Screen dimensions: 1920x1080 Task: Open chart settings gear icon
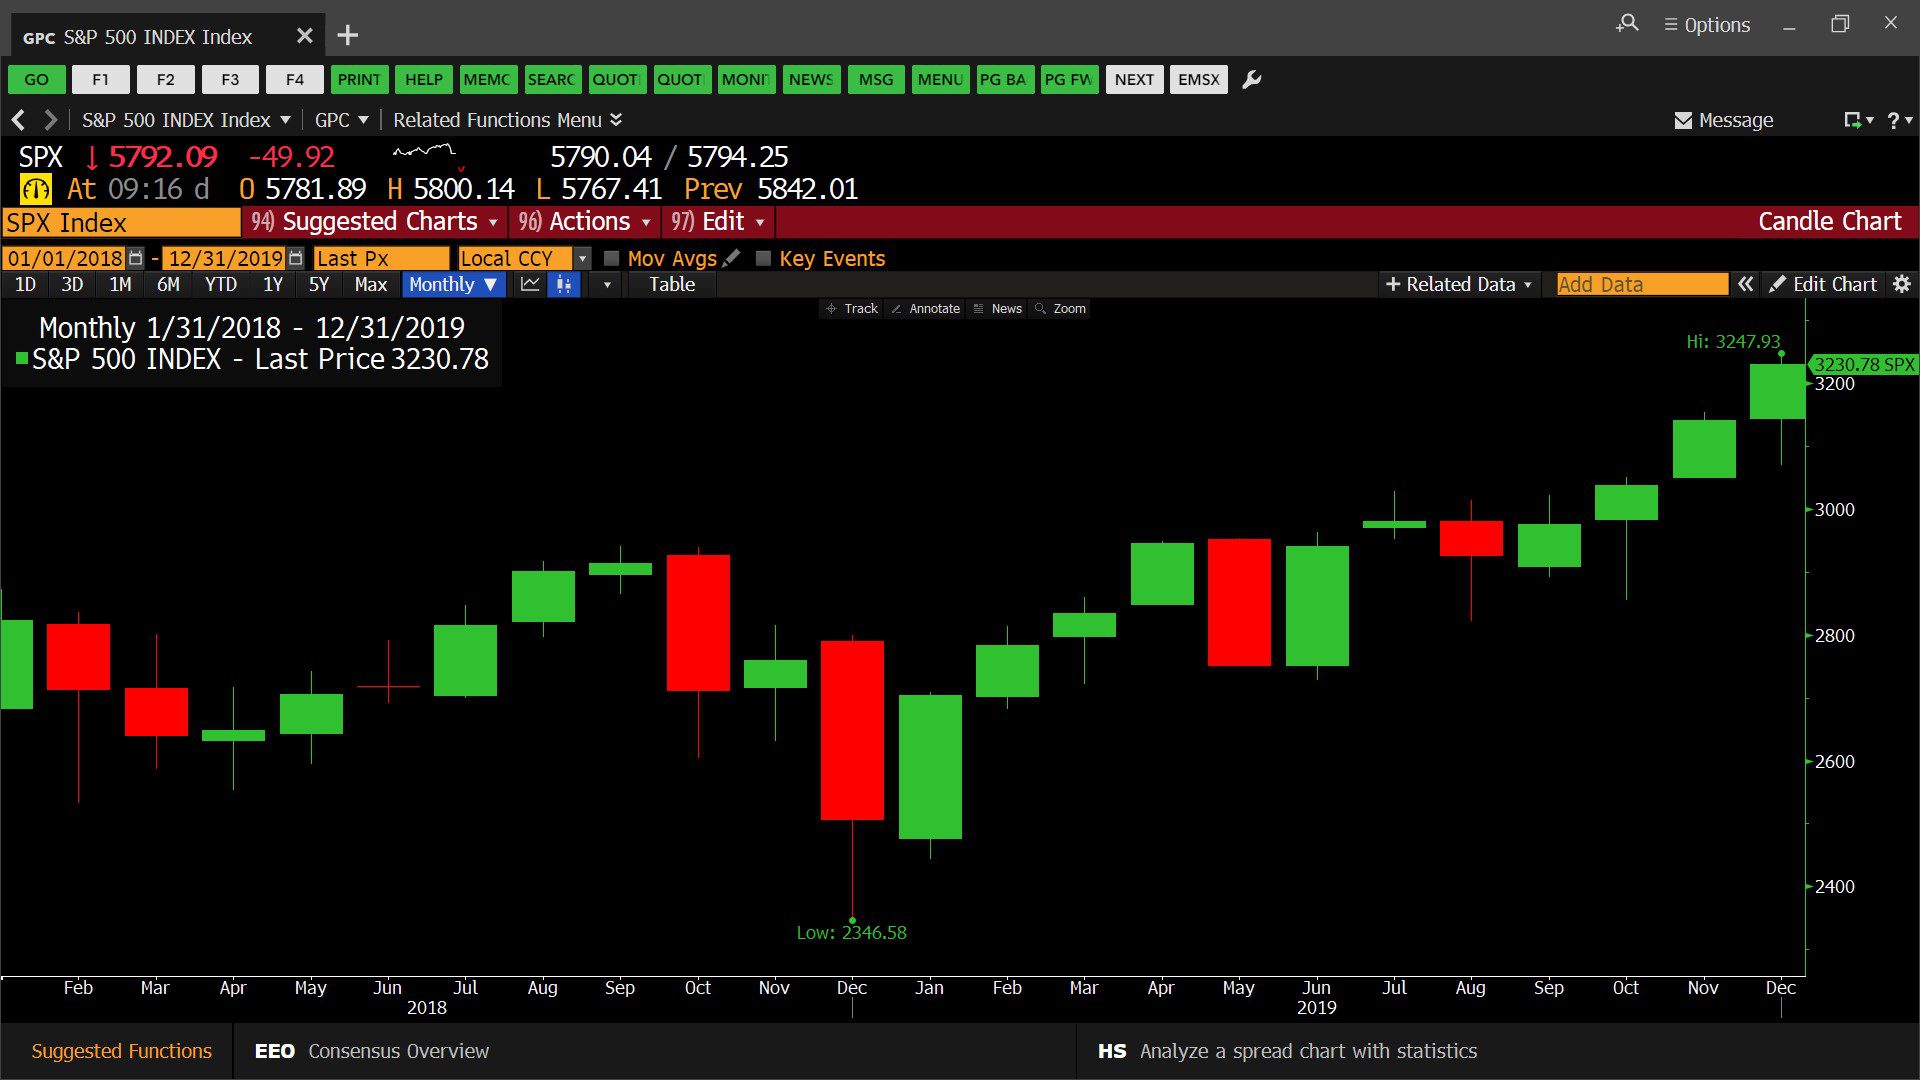click(1901, 285)
